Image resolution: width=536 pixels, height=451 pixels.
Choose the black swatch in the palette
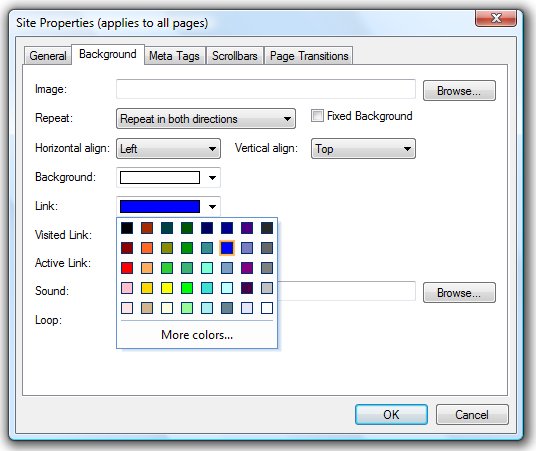coord(127,228)
